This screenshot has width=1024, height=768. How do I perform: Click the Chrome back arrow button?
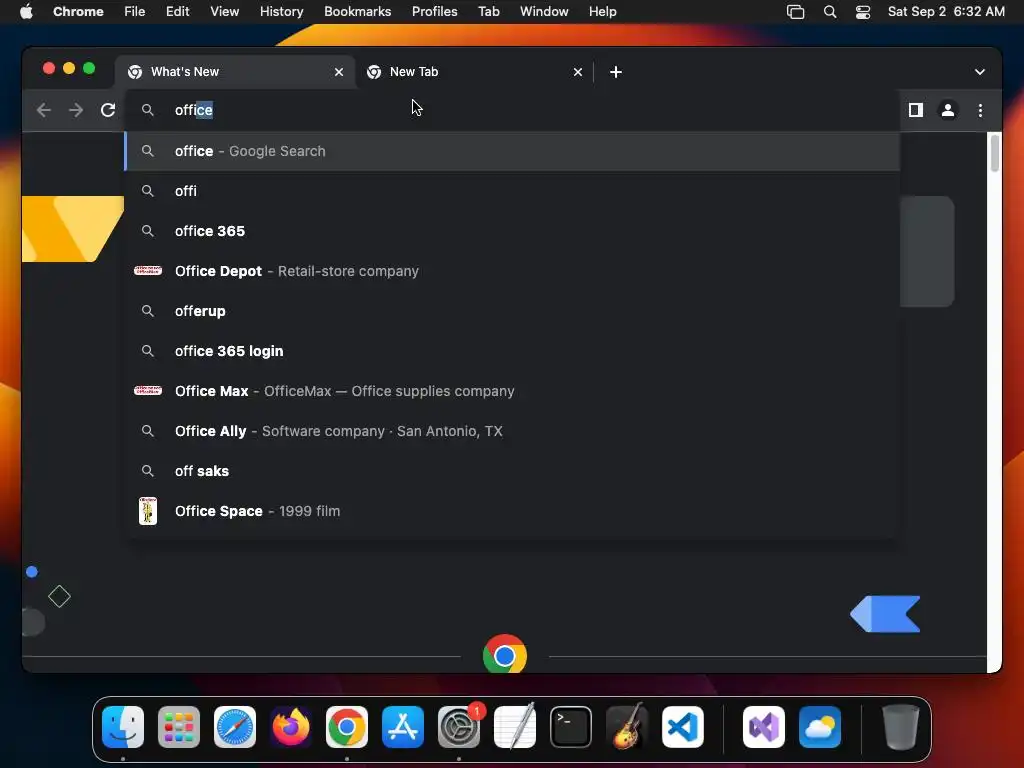pos(44,110)
